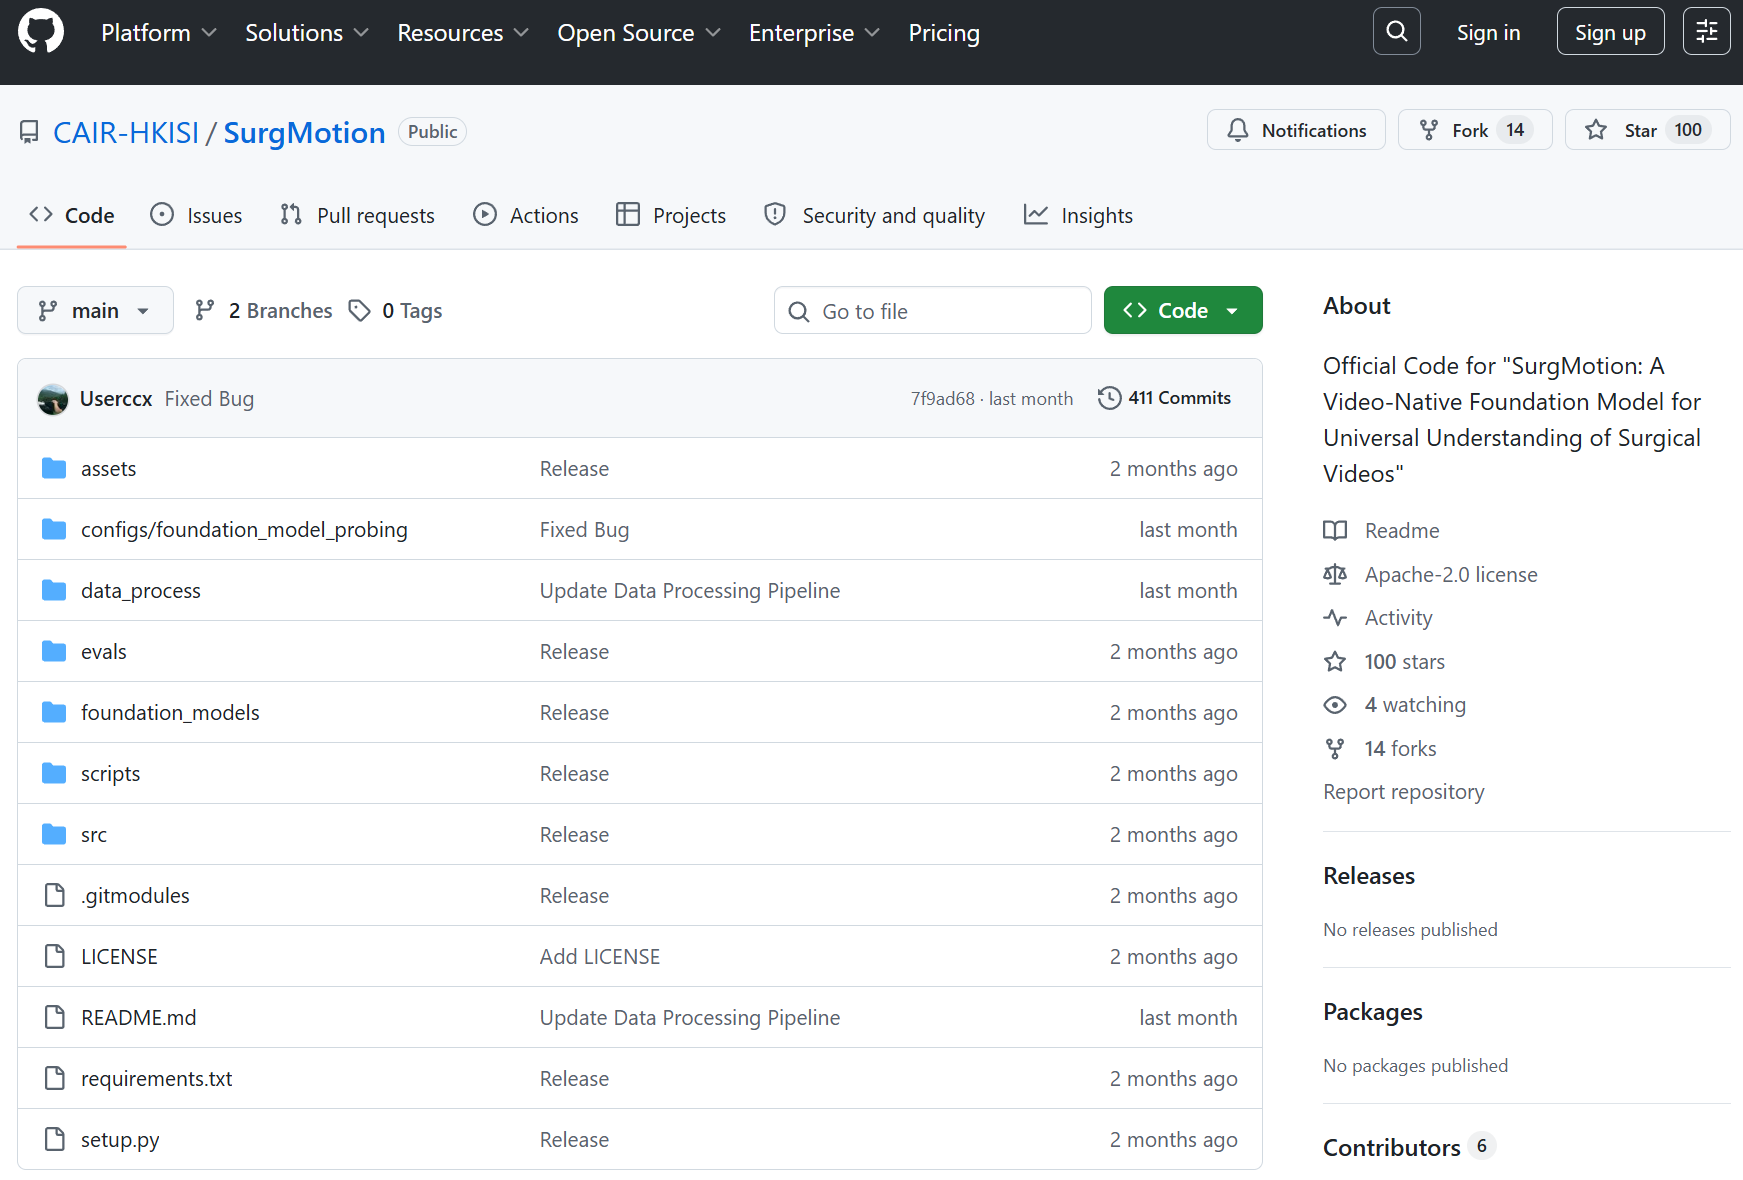Open the Add LICENSE commit message

(600, 957)
